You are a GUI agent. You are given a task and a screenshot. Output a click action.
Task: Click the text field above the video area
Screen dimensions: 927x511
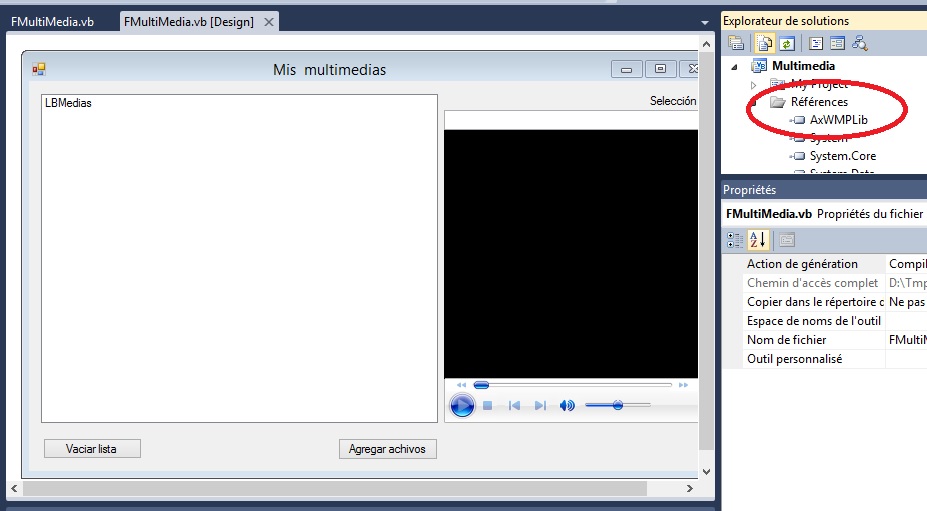tap(571, 120)
